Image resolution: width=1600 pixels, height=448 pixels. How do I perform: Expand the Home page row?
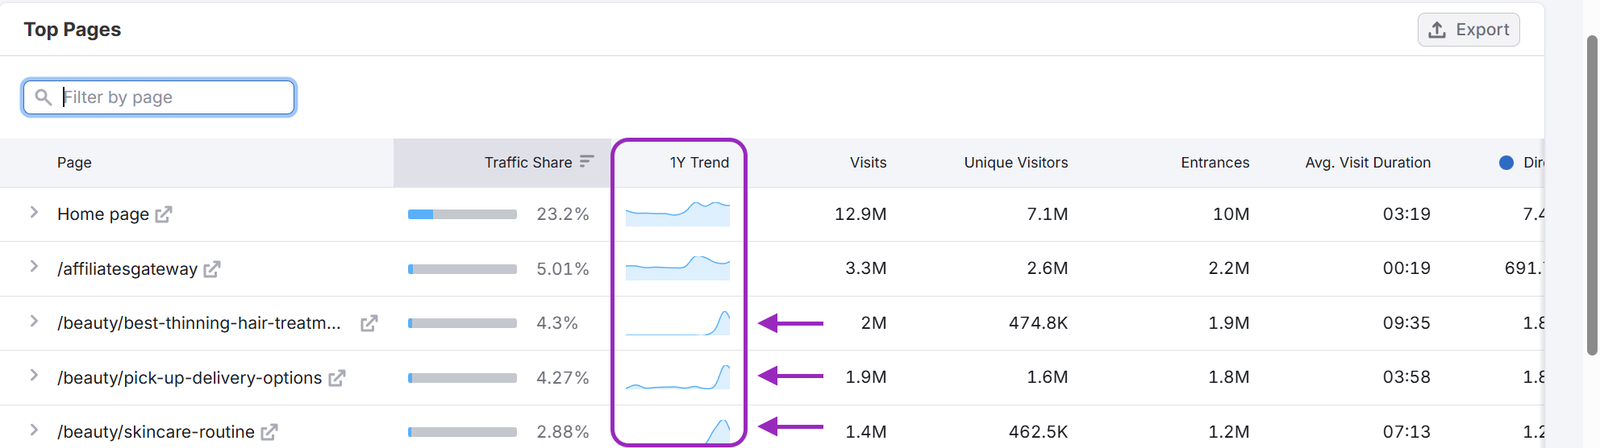click(x=34, y=213)
